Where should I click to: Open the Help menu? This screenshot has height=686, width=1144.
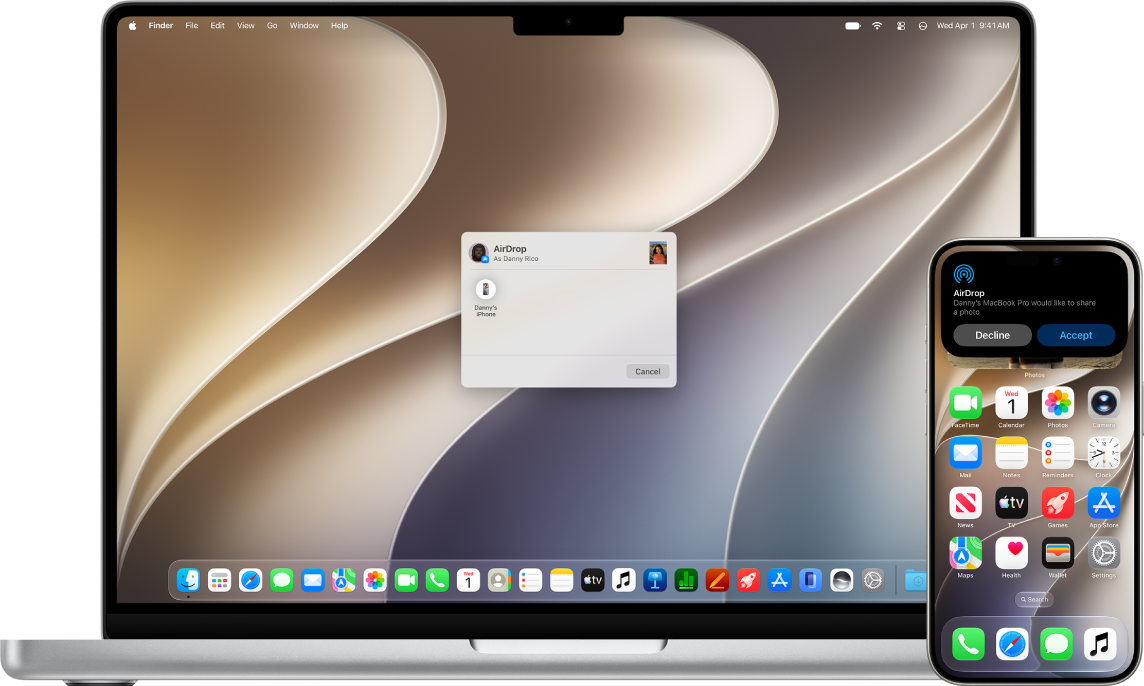(339, 26)
